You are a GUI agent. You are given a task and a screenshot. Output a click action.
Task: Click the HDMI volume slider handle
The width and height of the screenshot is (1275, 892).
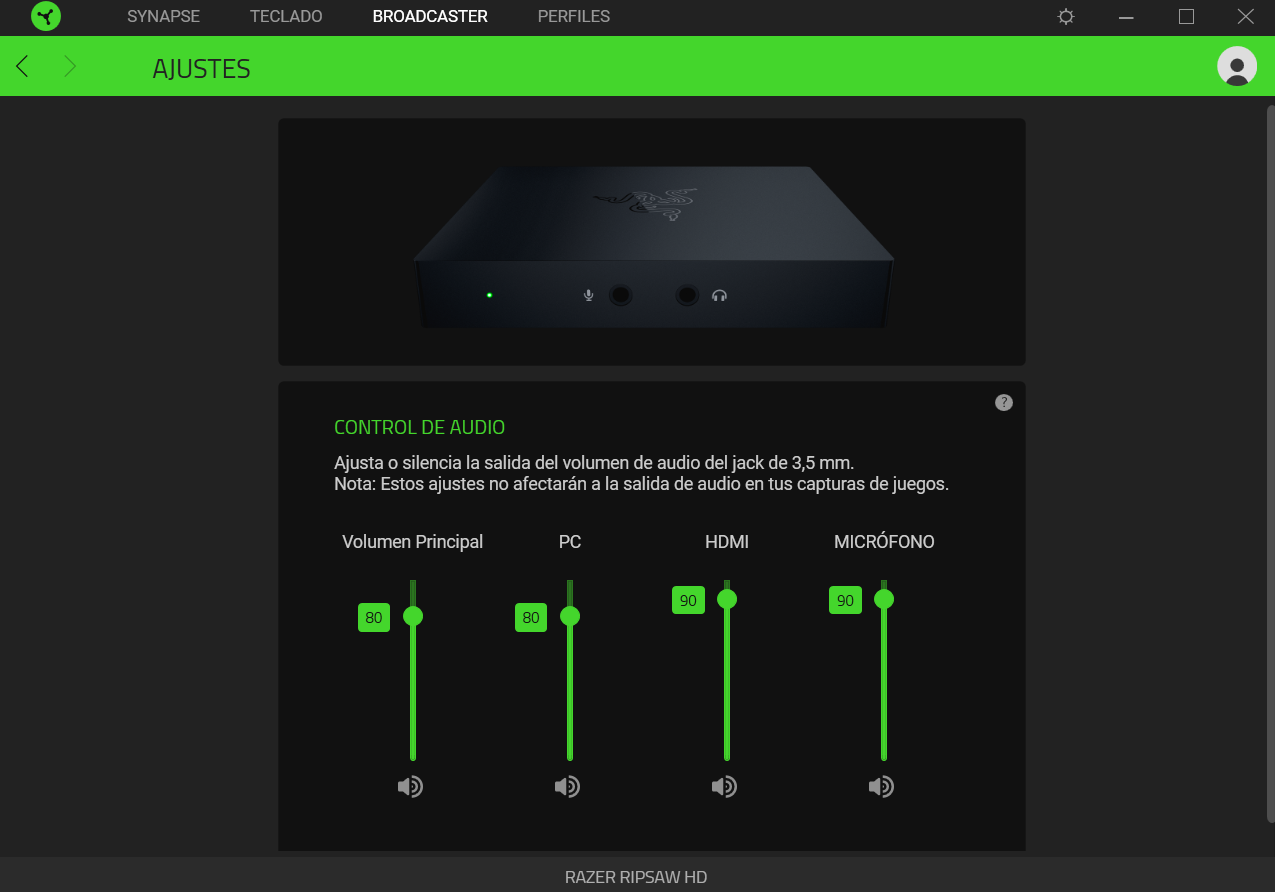coord(727,599)
